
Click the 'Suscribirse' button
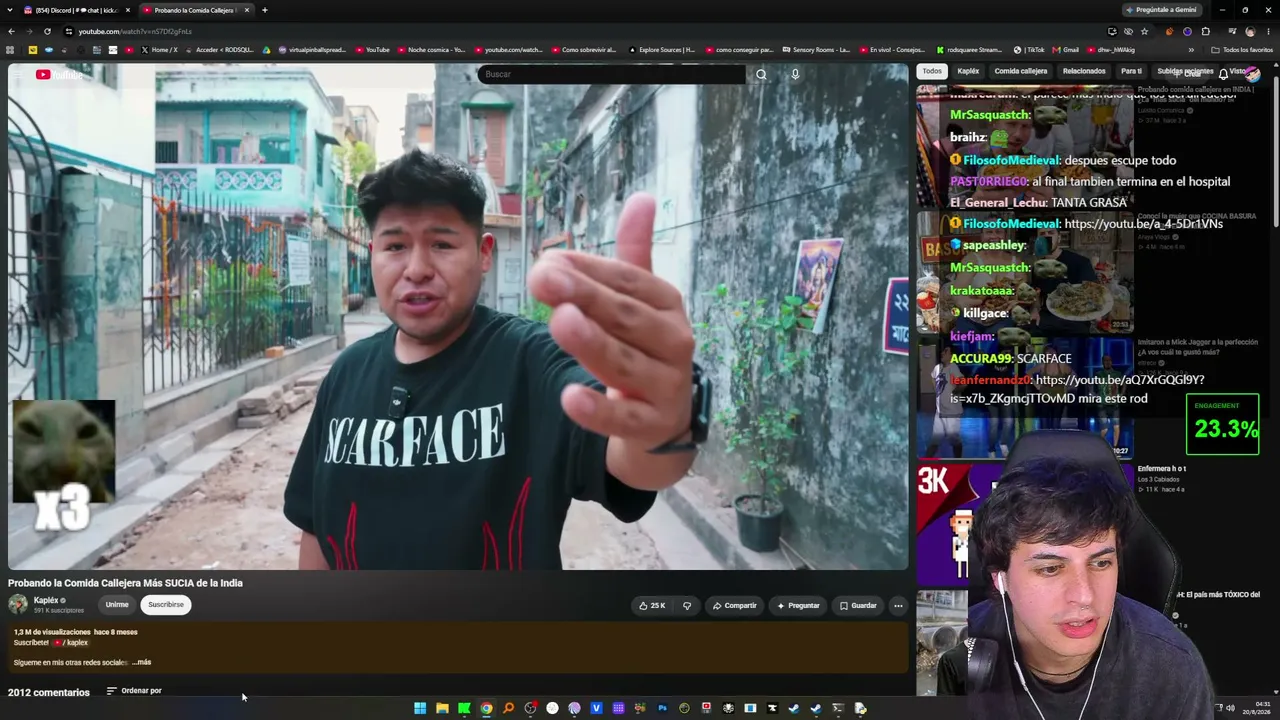tap(166, 604)
